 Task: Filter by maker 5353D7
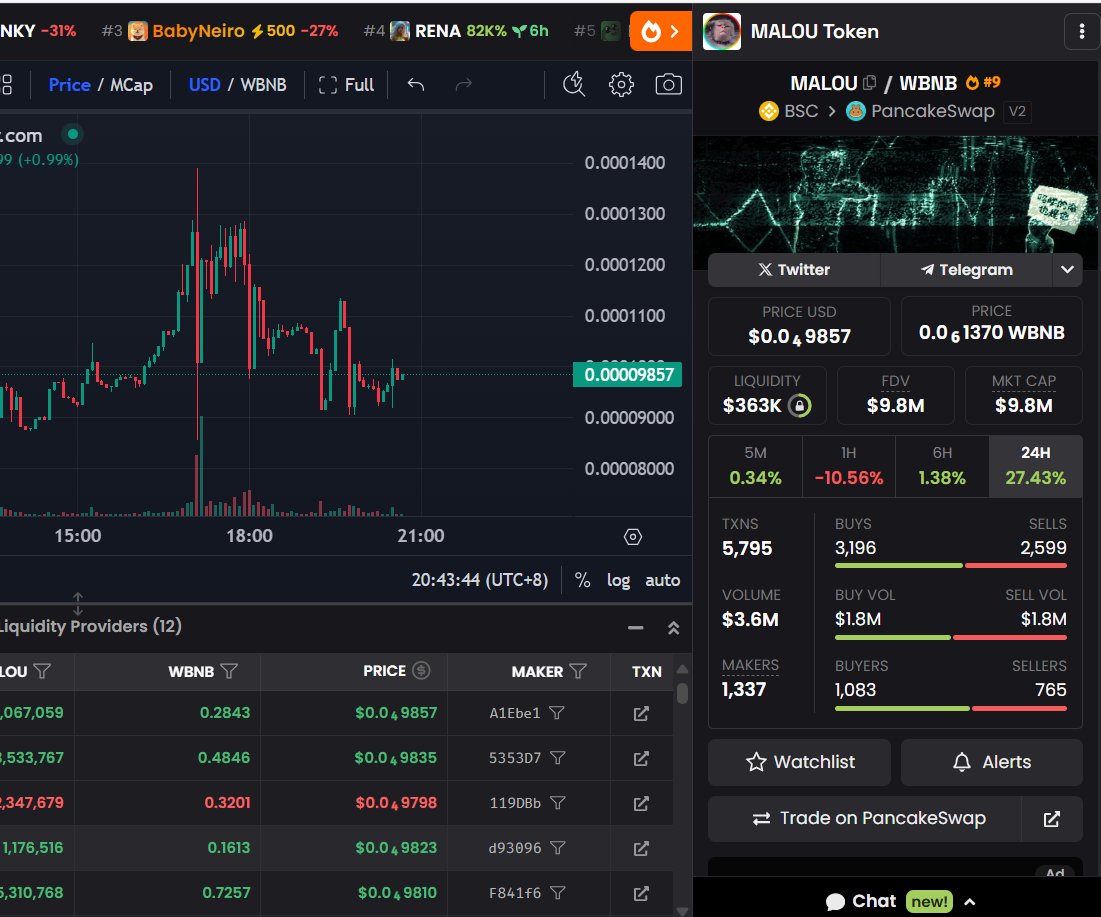click(558, 758)
